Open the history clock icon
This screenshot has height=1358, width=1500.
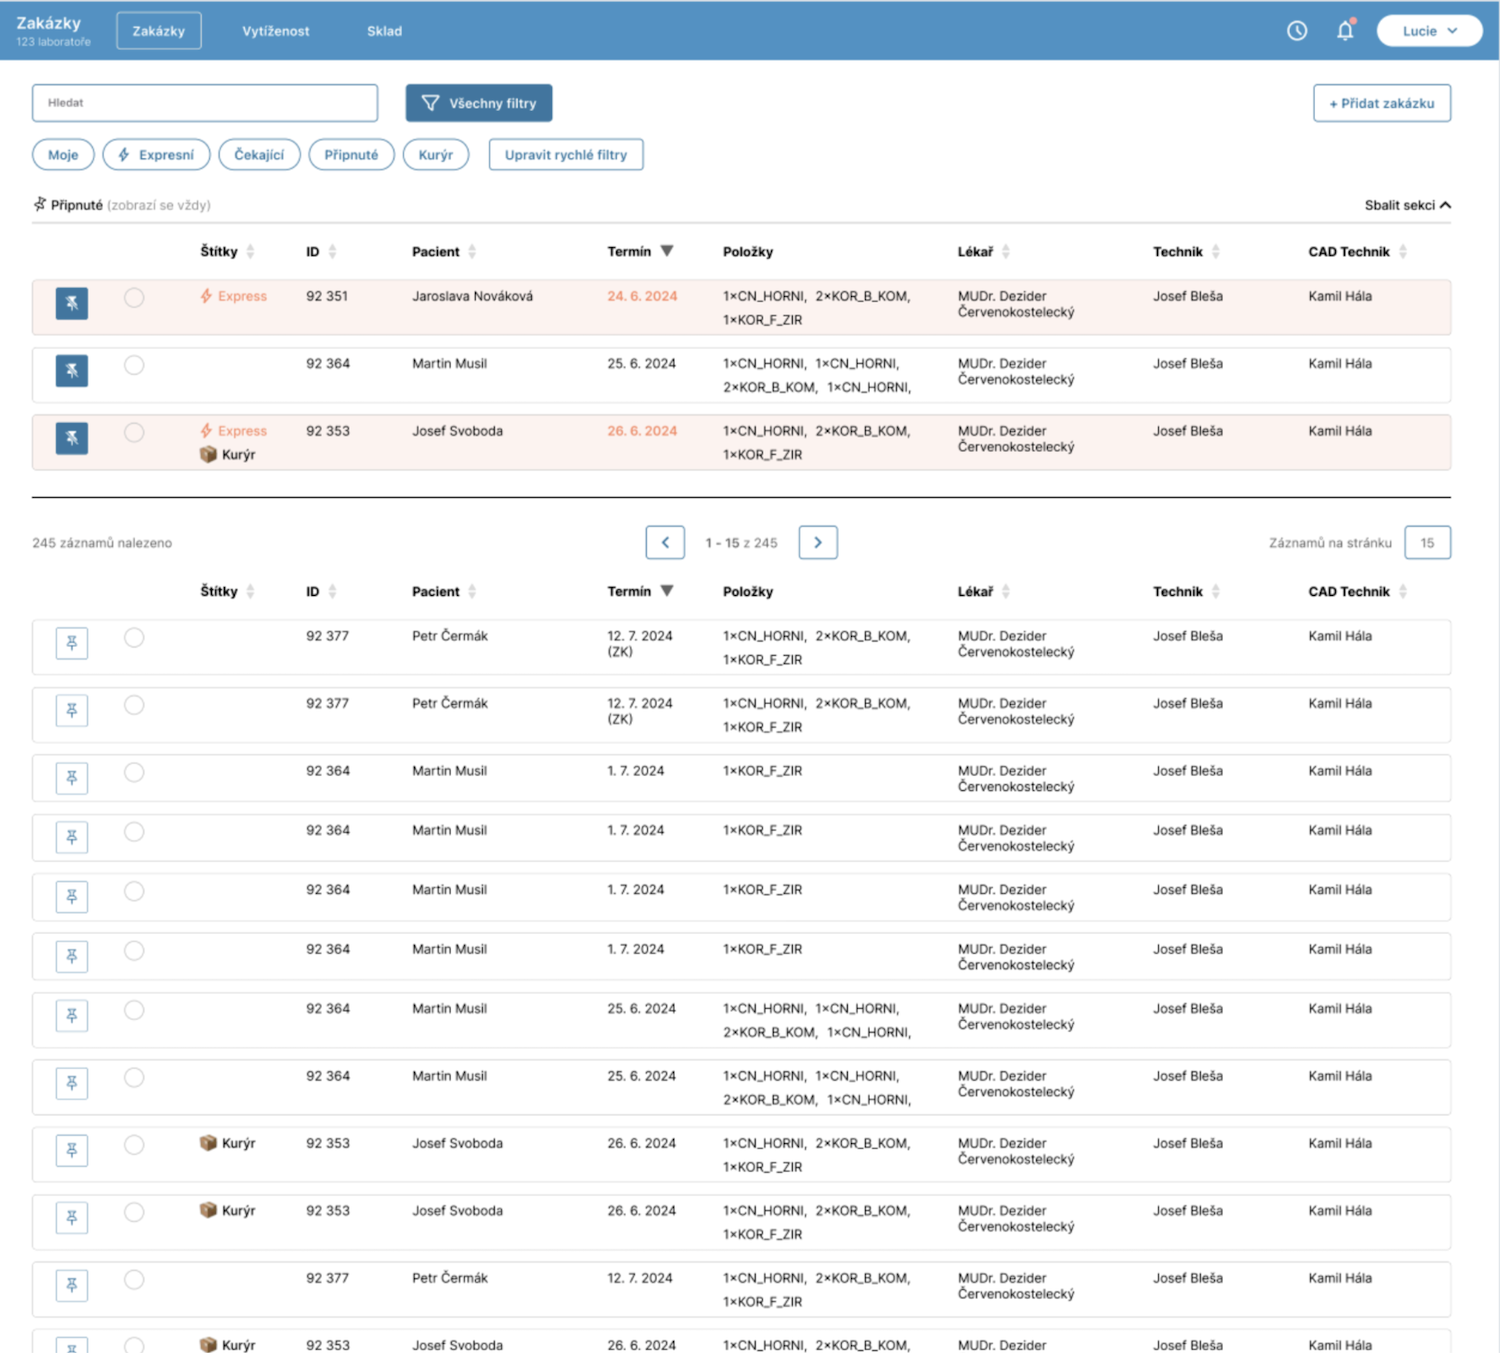(1296, 31)
